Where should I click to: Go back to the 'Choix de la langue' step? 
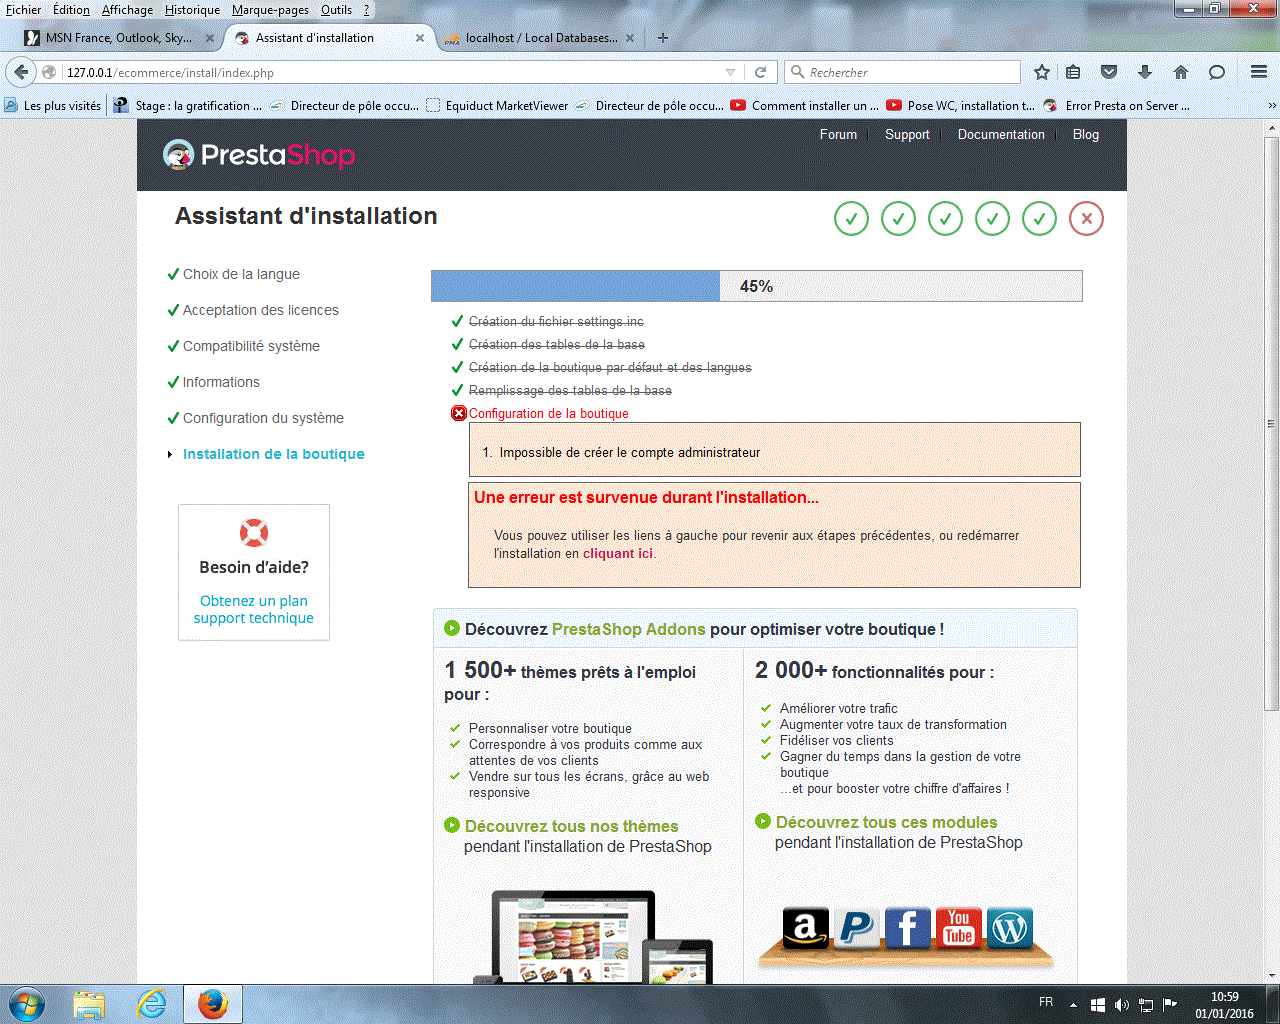point(241,274)
